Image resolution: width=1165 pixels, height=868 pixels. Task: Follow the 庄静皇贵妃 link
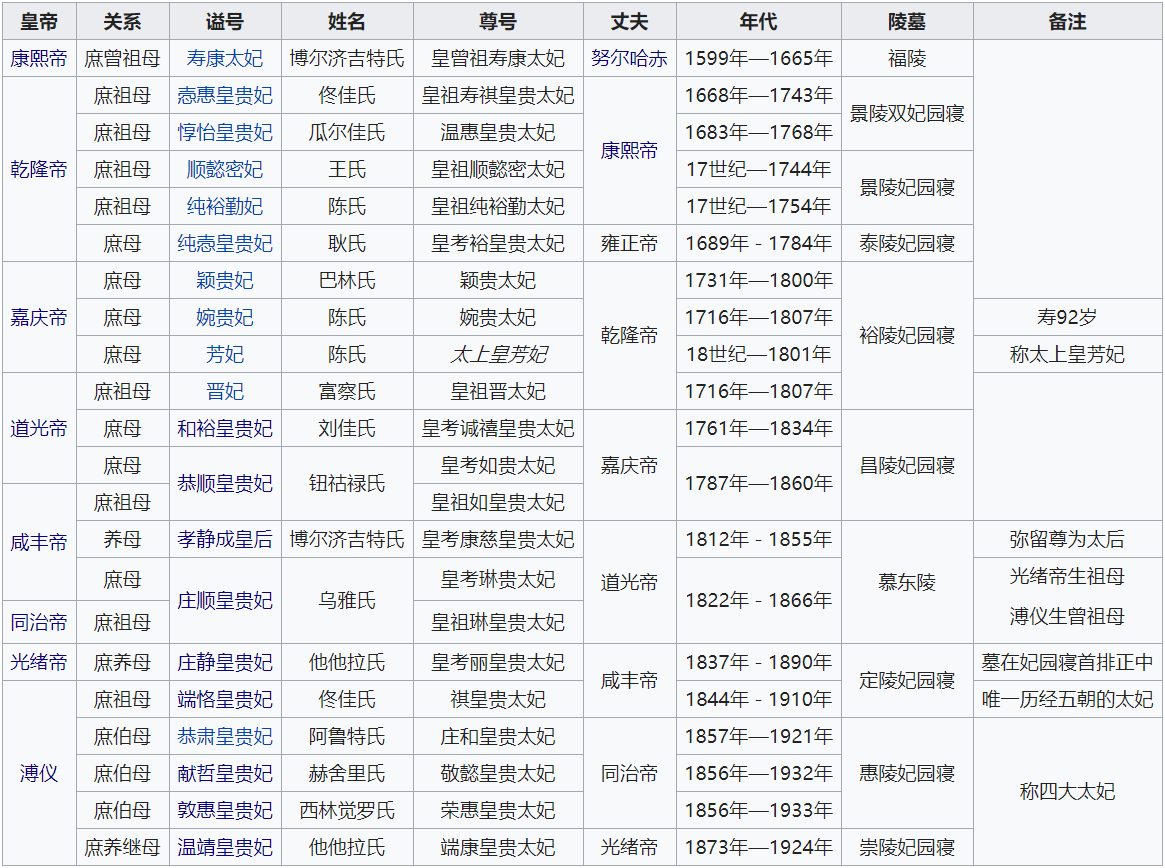click(225, 662)
